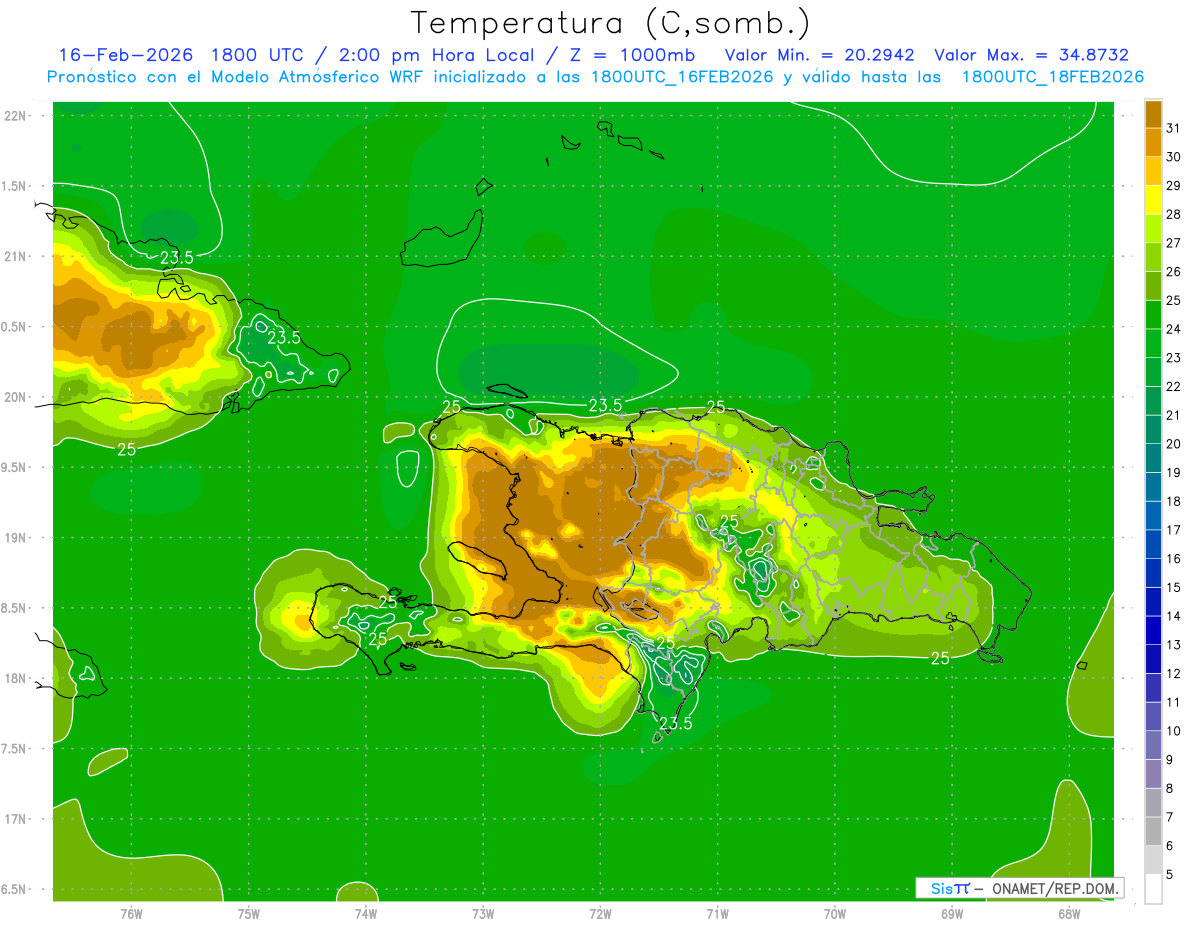Click legend value label "10"
Image resolution: width=1200 pixels, height=927 pixels.
tap(1173, 732)
